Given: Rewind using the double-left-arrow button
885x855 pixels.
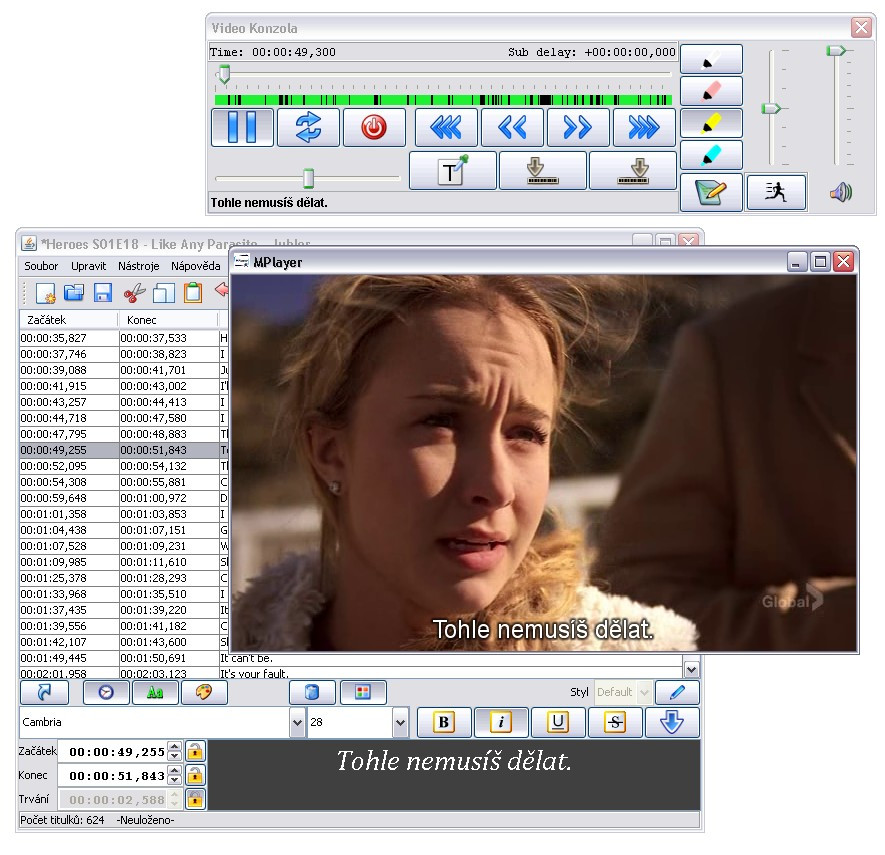Looking at the screenshot, I should point(512,128).
